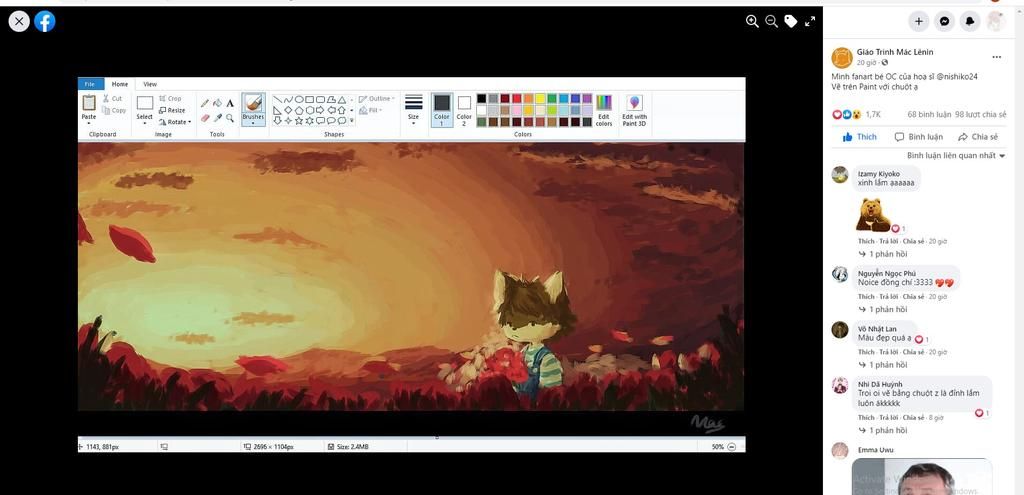Screen dimensions: 1024x495
Task: Zoom in on the photo
Action: click(x=752, y=22)
